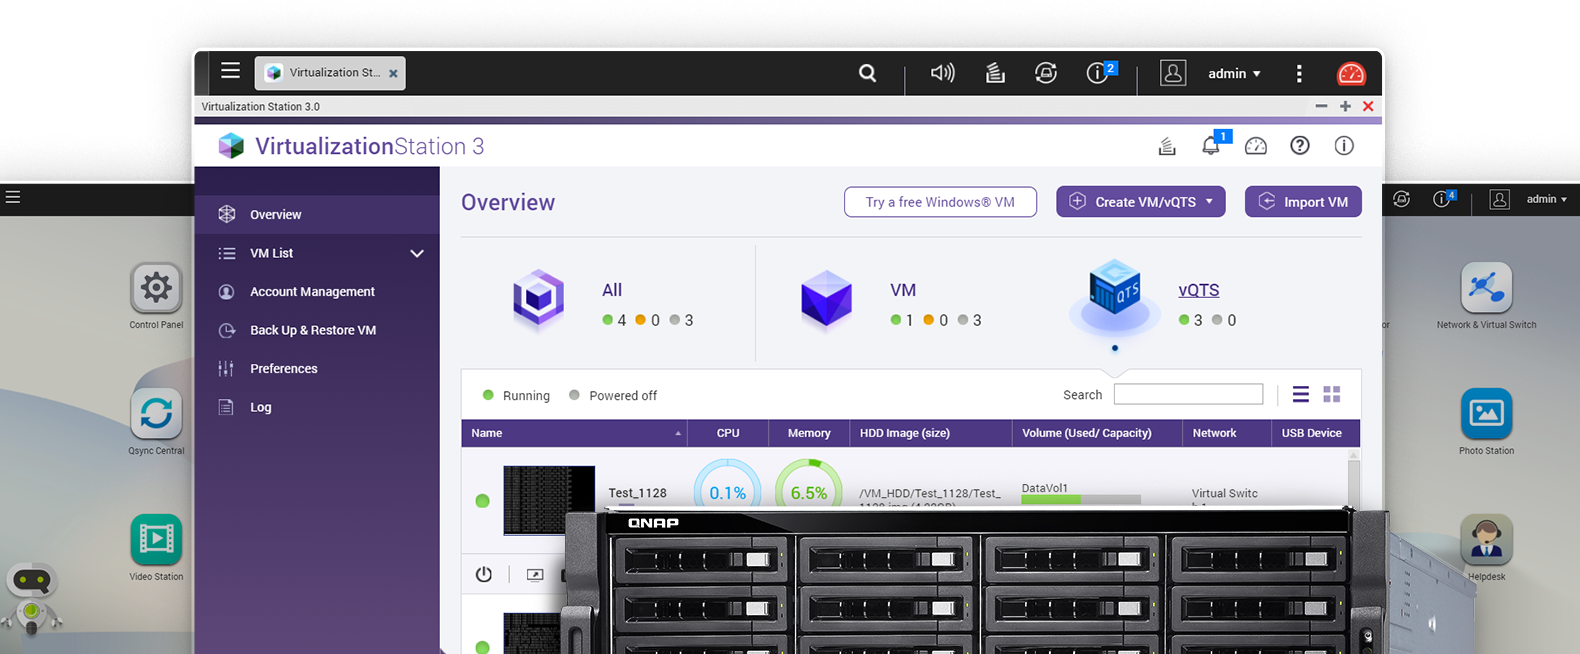Click the vQTS link

[1198, 290]
